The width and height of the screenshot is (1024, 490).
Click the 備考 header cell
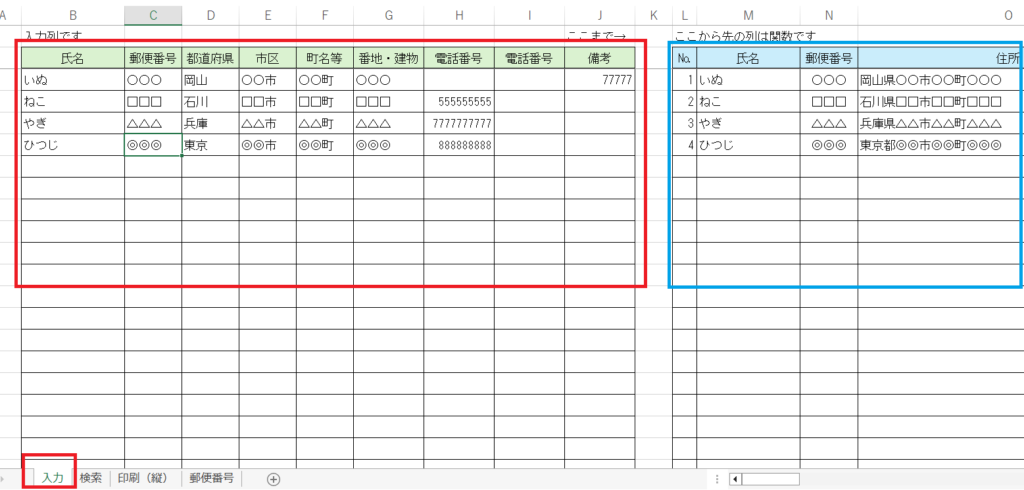(599, 58)
